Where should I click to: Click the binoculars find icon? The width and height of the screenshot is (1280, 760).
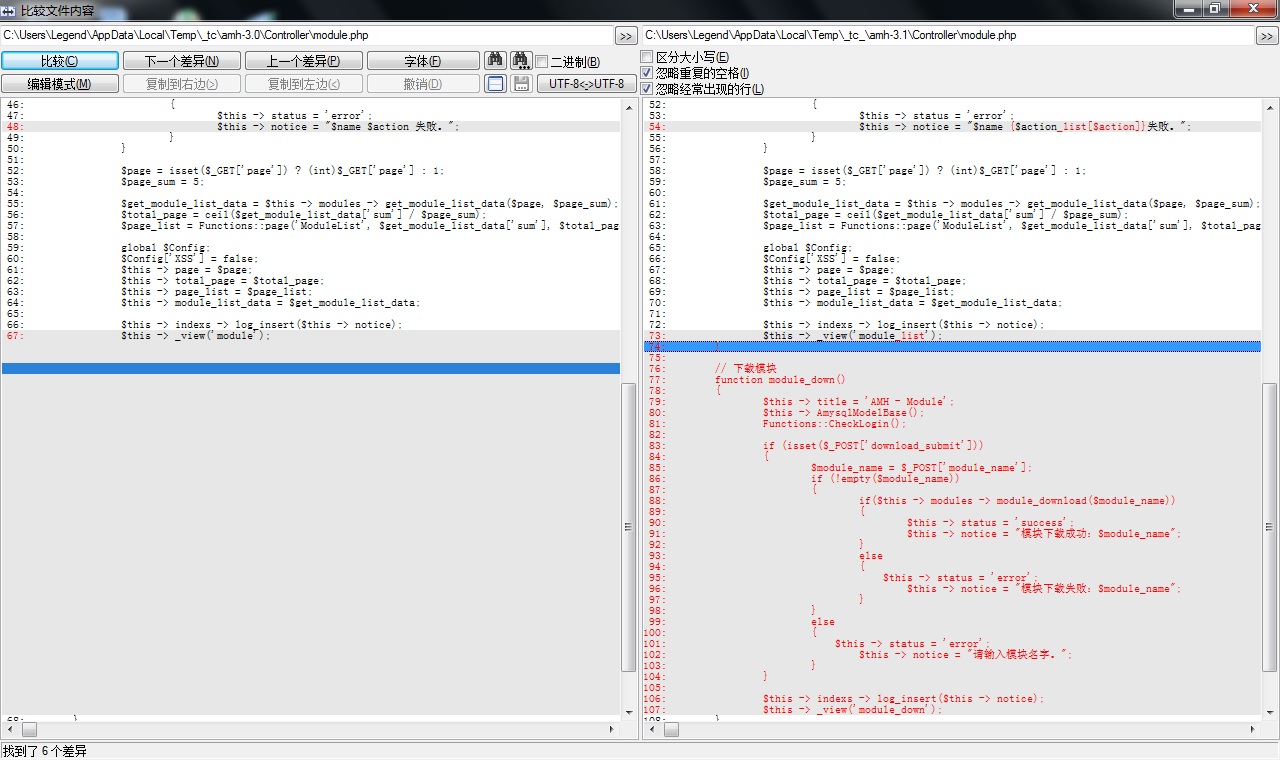tap(495, 61)
